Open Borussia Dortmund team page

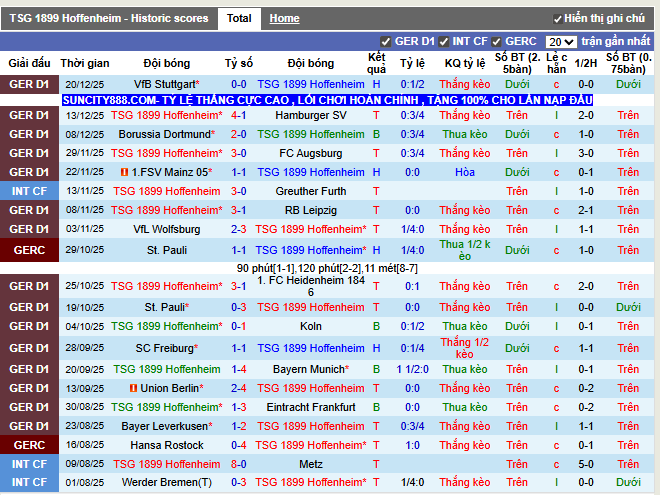click(164, 134)
